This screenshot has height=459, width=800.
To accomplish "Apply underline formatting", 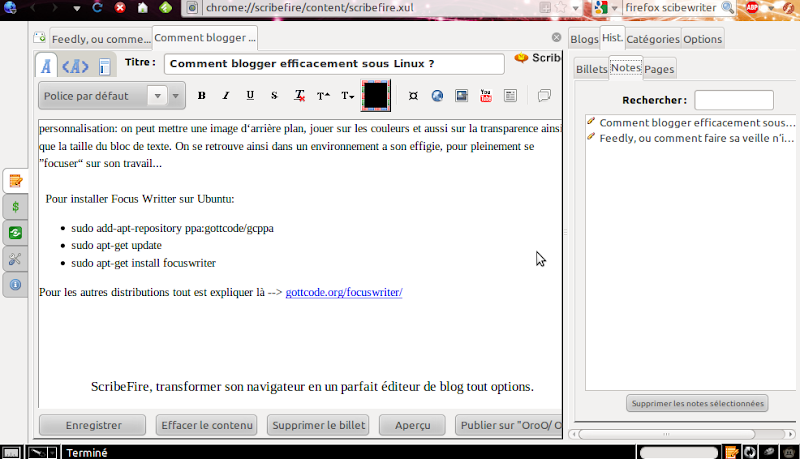I will (x=250, y=95).
